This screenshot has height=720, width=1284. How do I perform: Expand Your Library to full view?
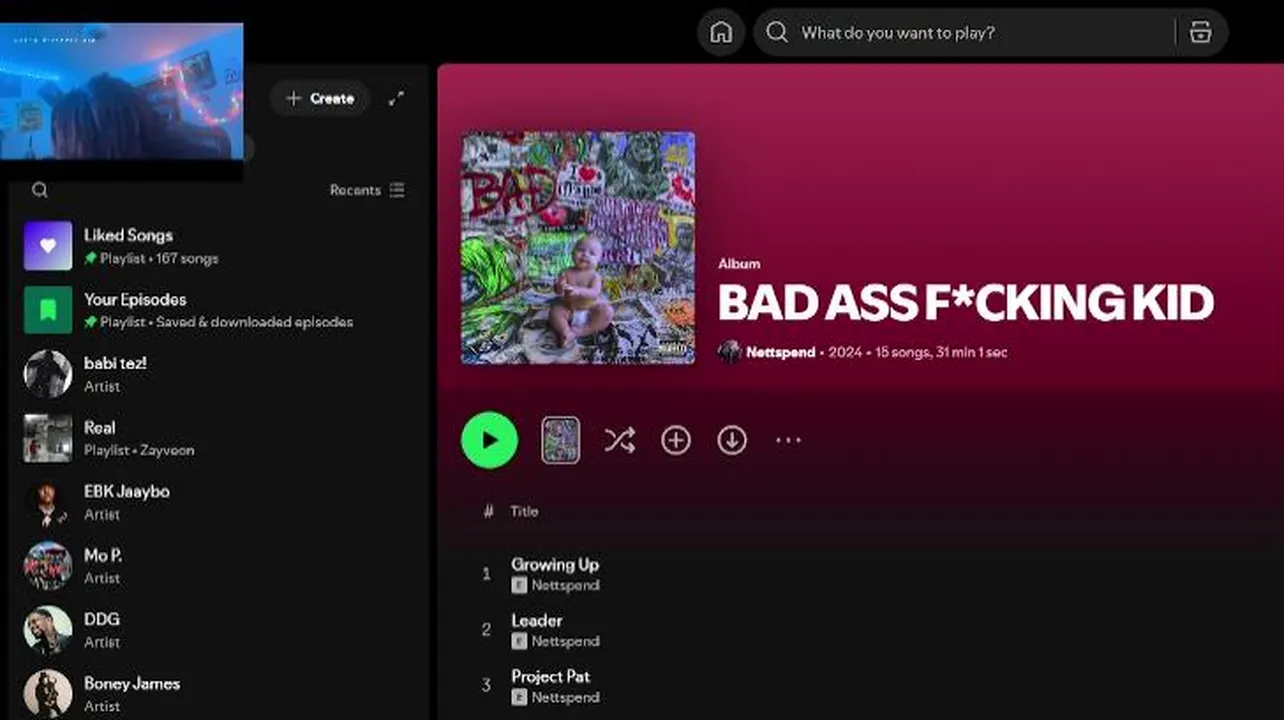pos(397,98)
